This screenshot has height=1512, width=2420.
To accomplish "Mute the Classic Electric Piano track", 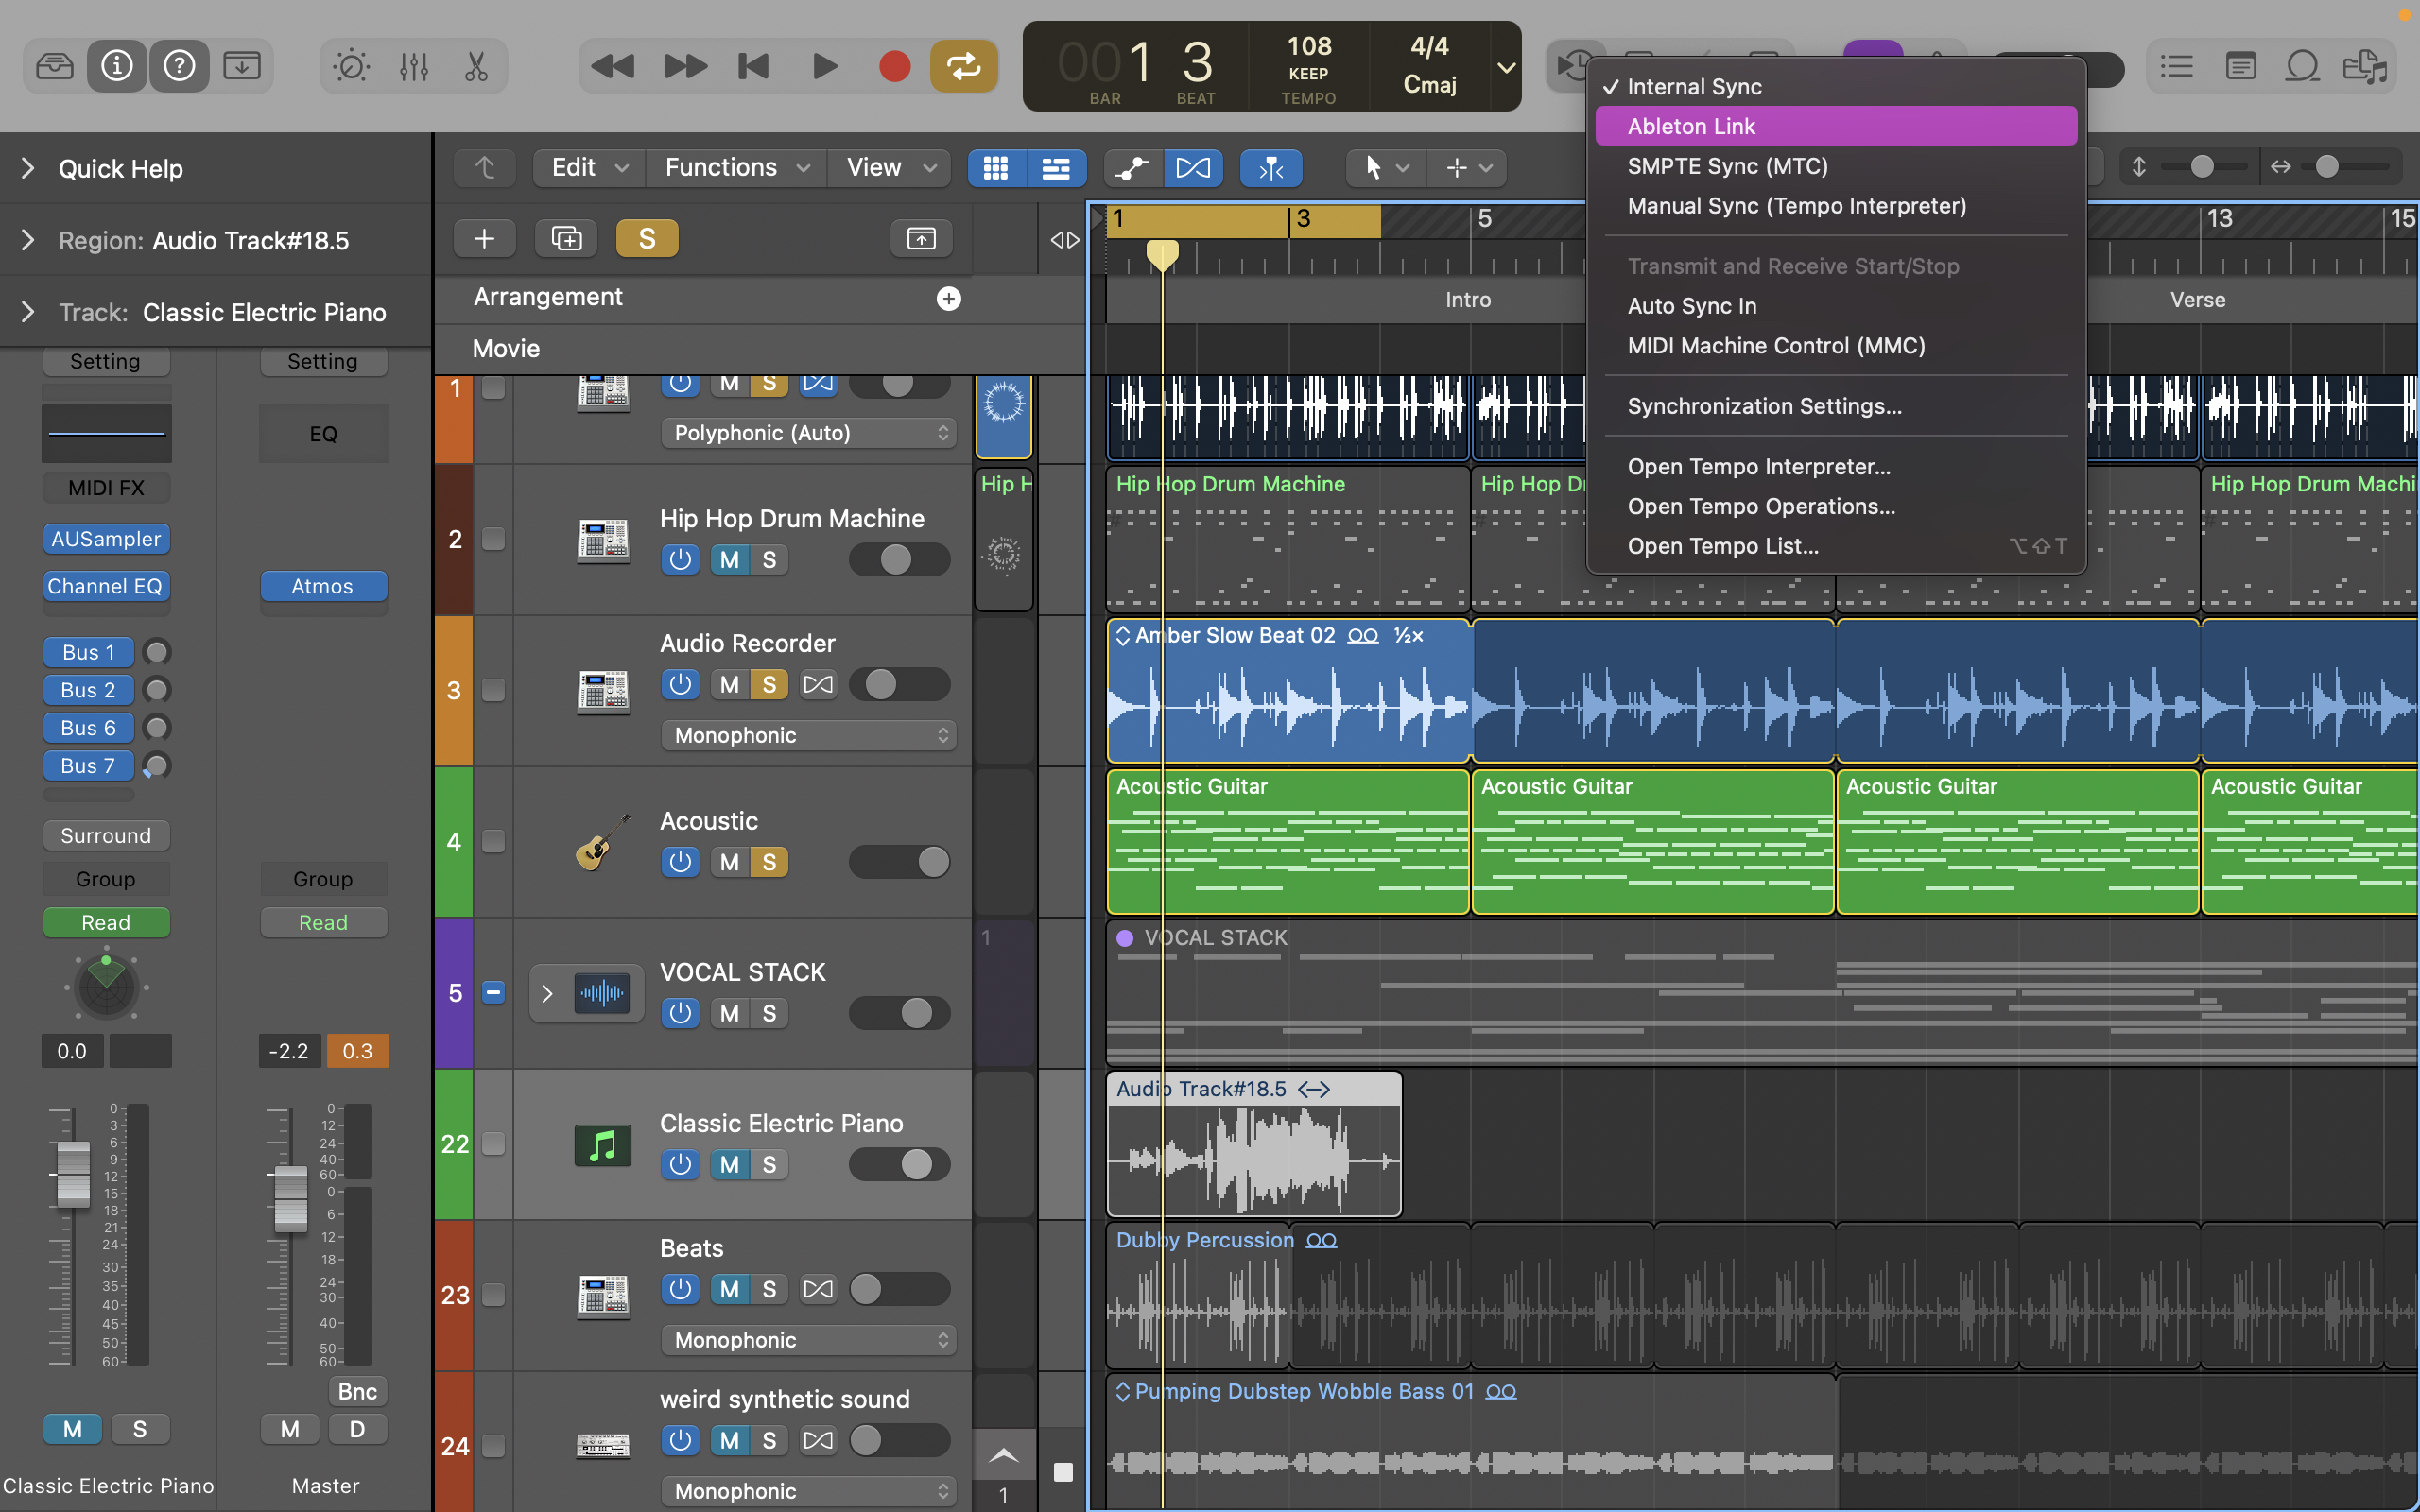I will [x=730, y=1165].
